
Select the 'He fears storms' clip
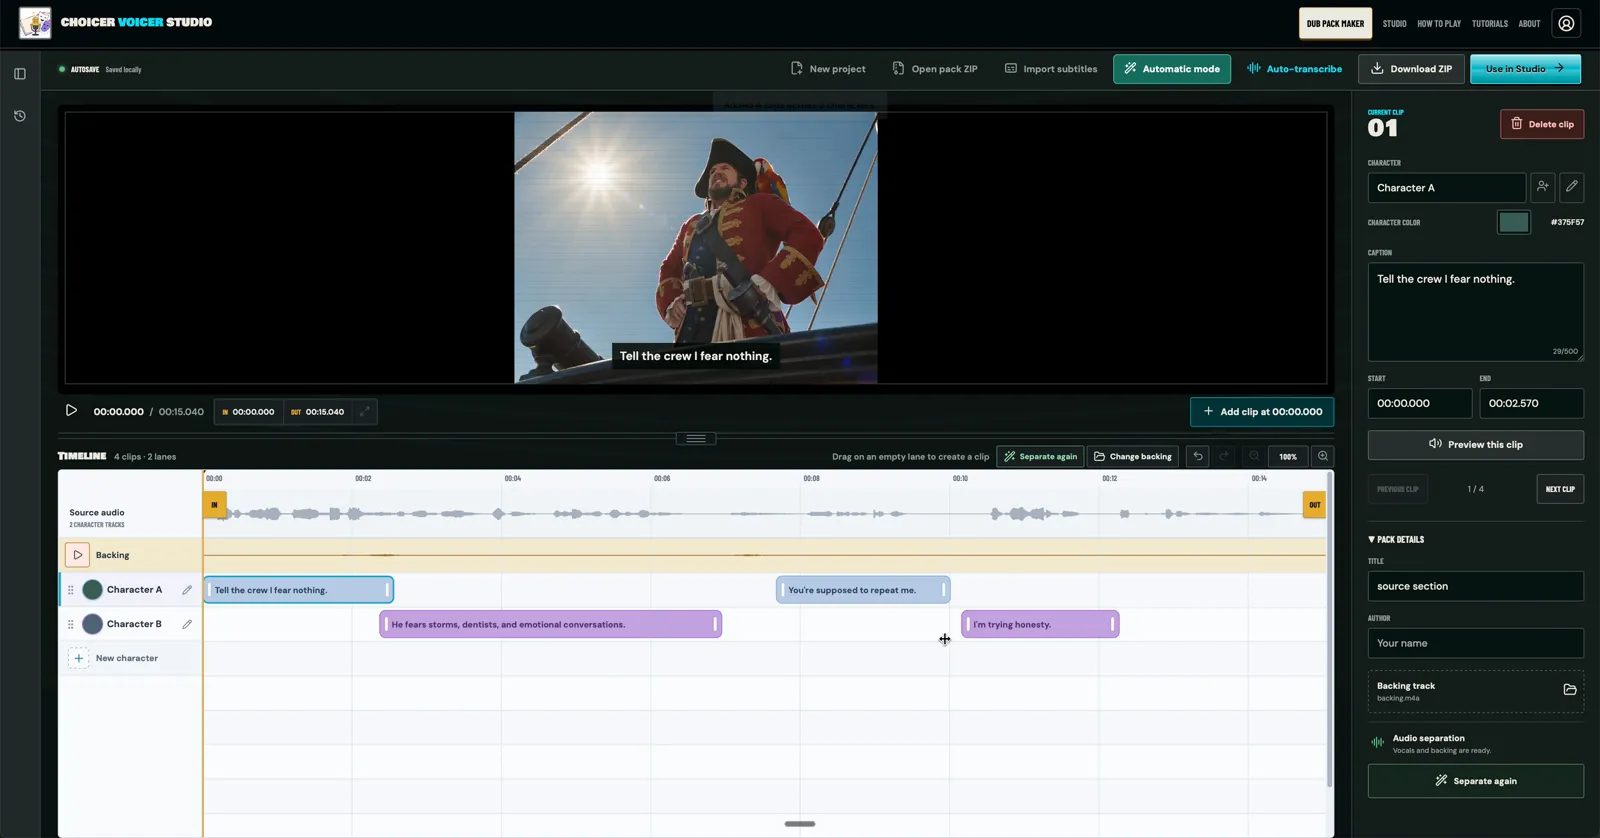[550, 624]
